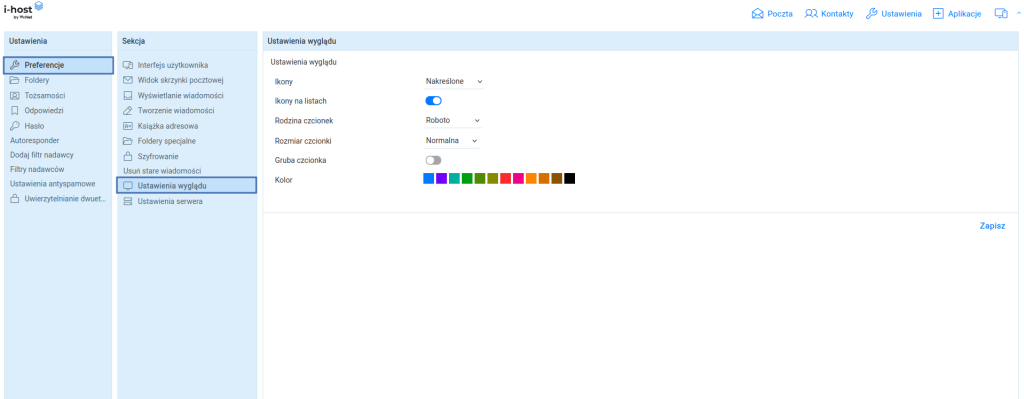This screenshot has height=399, width=1024.
Task: Open the Poczta mail section
Action: [772, 14]
